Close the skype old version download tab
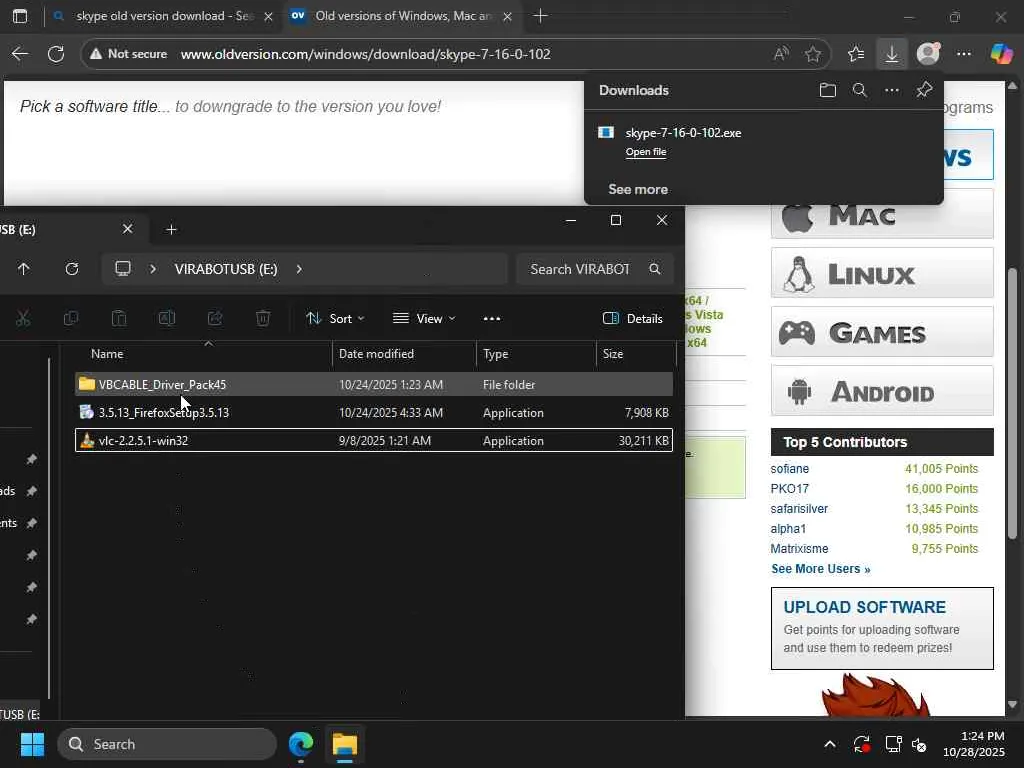The image size is (1024, 768). coord(268,16)
